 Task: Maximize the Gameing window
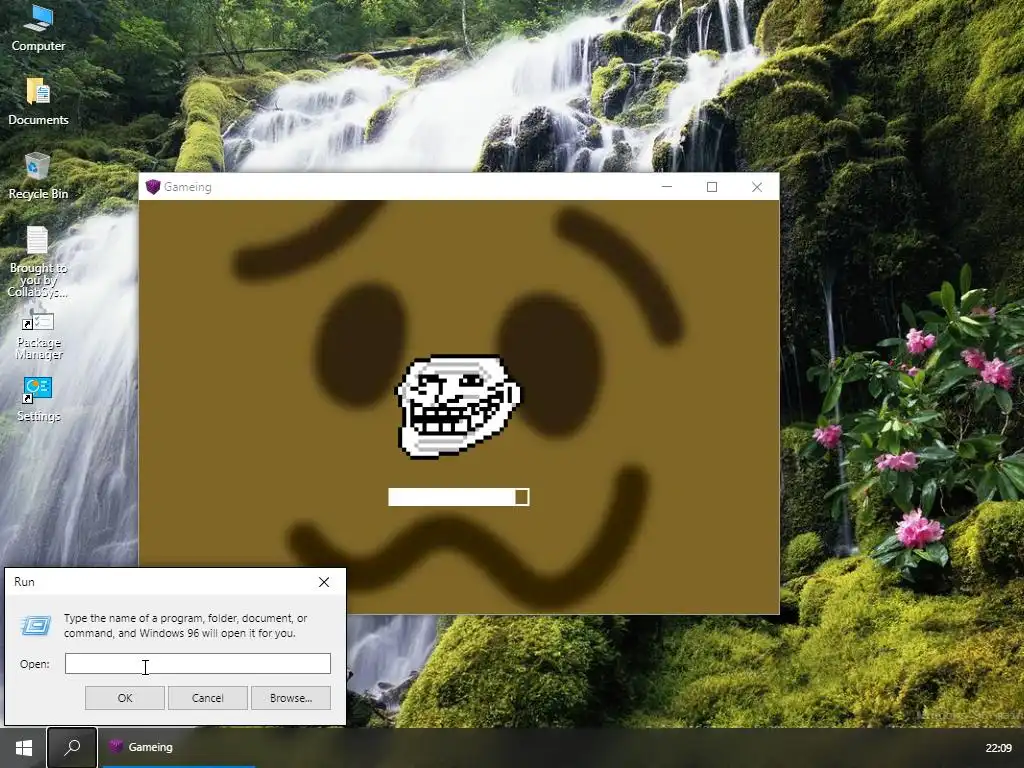coord(712,187)
